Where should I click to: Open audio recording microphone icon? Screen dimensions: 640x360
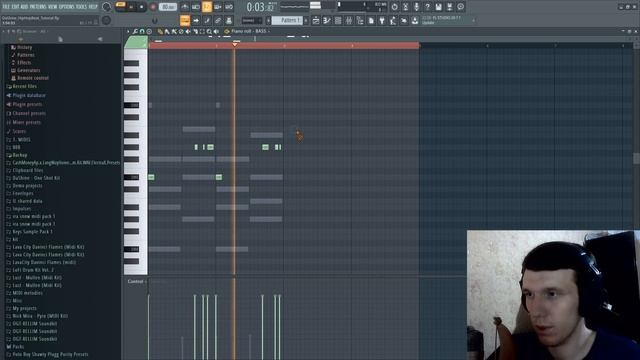pos(416,7)
